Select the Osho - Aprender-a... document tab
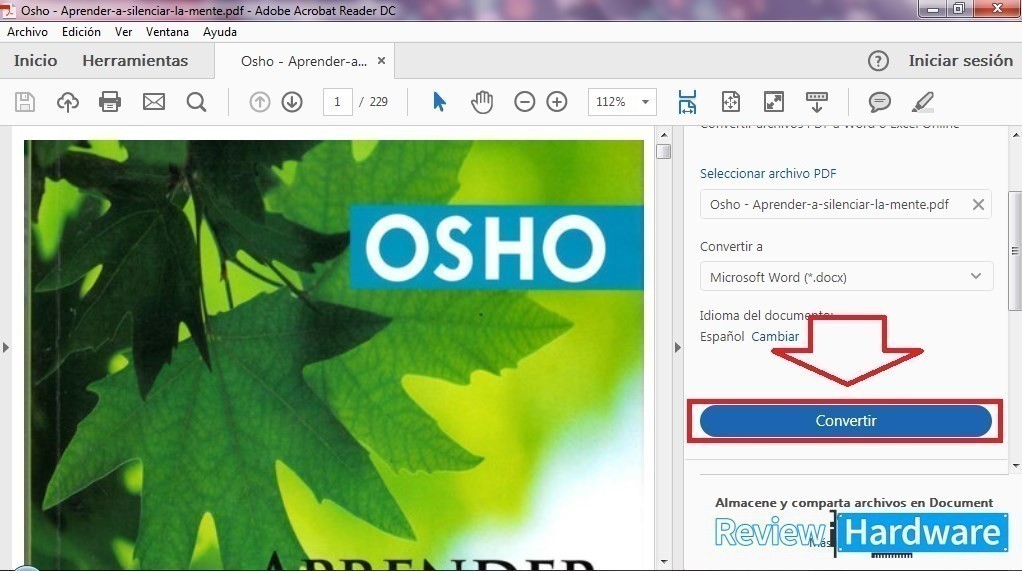Image resolution: width=1022 pixels, height=571 pixels. click(304, 61)
